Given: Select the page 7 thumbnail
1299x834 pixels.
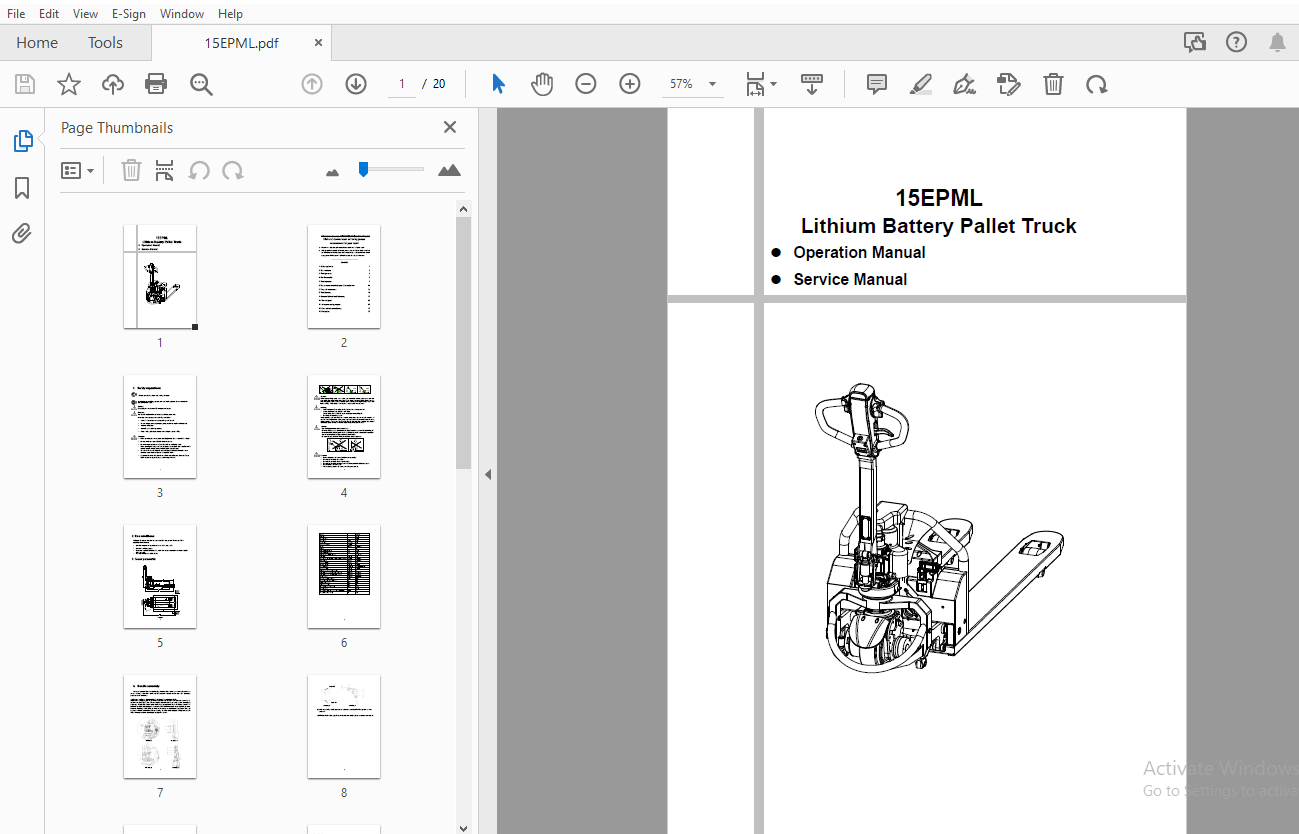Looking at the screenshot, I should coord(160,727).
